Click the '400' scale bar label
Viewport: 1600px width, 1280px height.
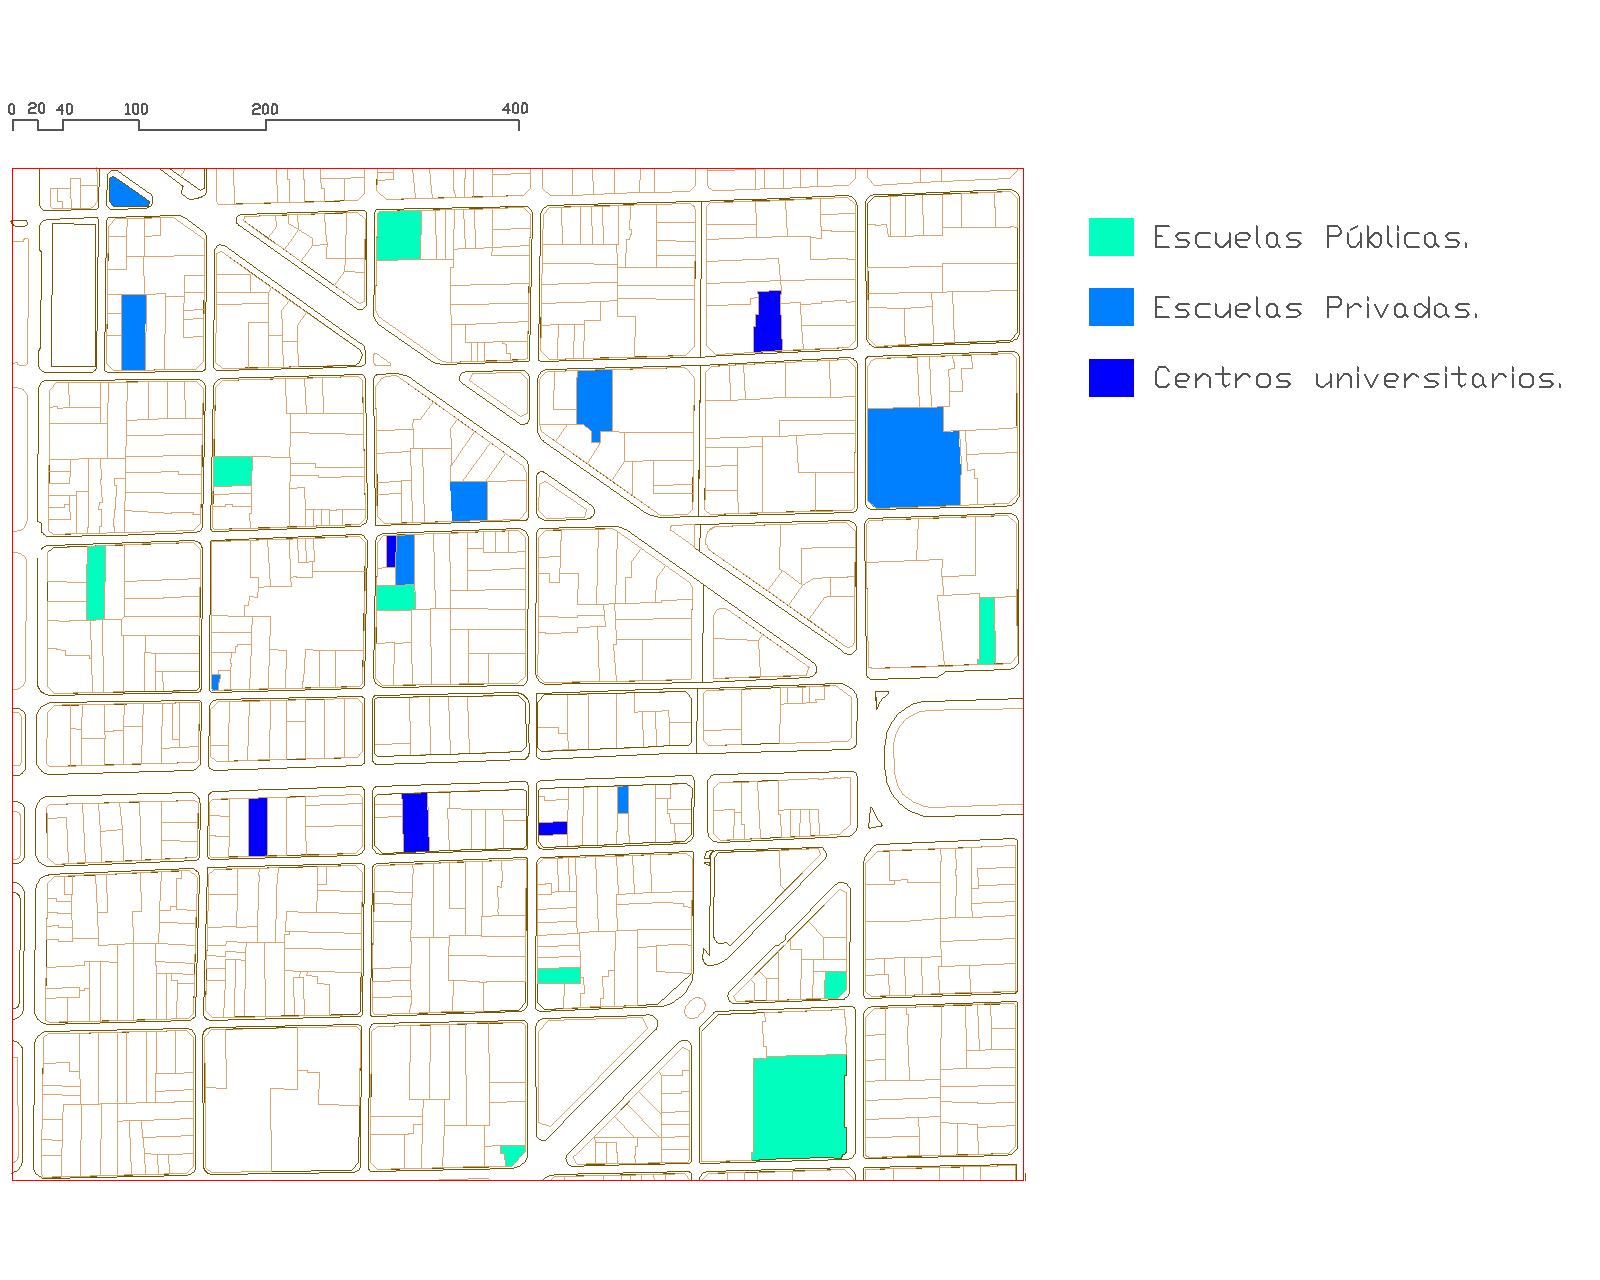click(x=515, y=109)
